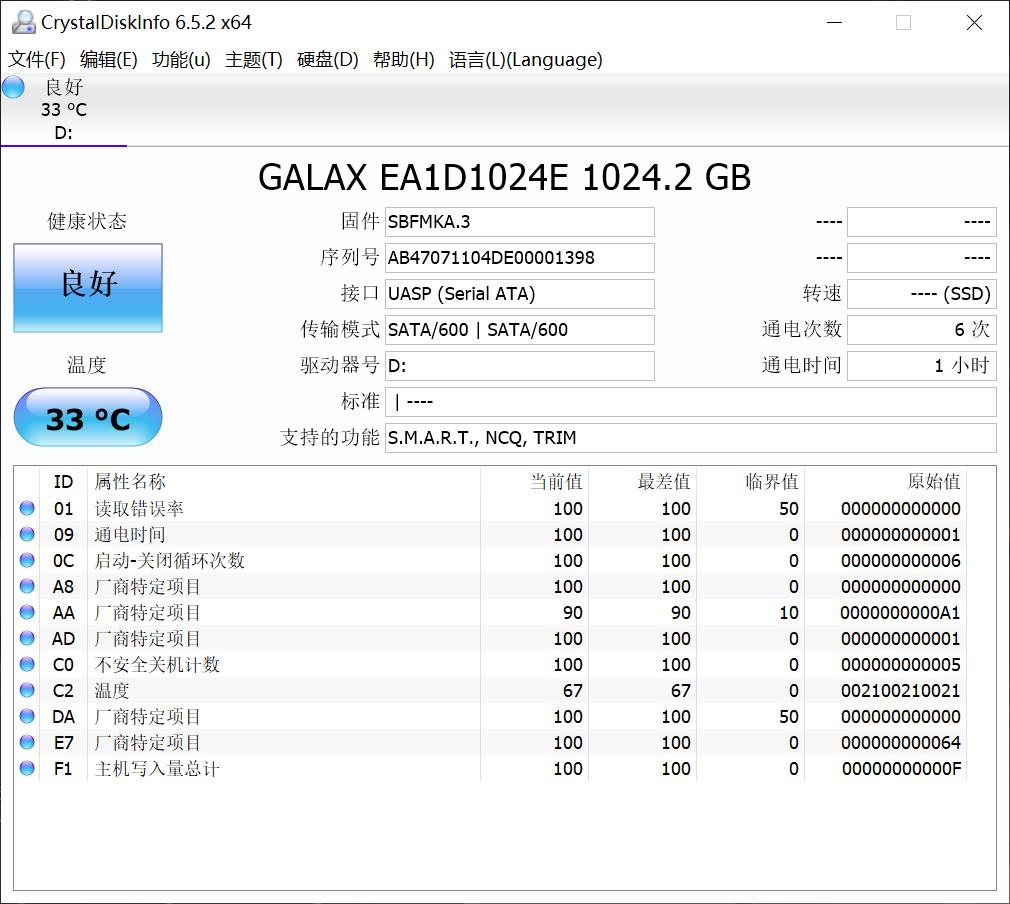This screenshot has height=904, width=1010.
Task: Click the 33 °C temperature button
Action: (x=87, y=417)
